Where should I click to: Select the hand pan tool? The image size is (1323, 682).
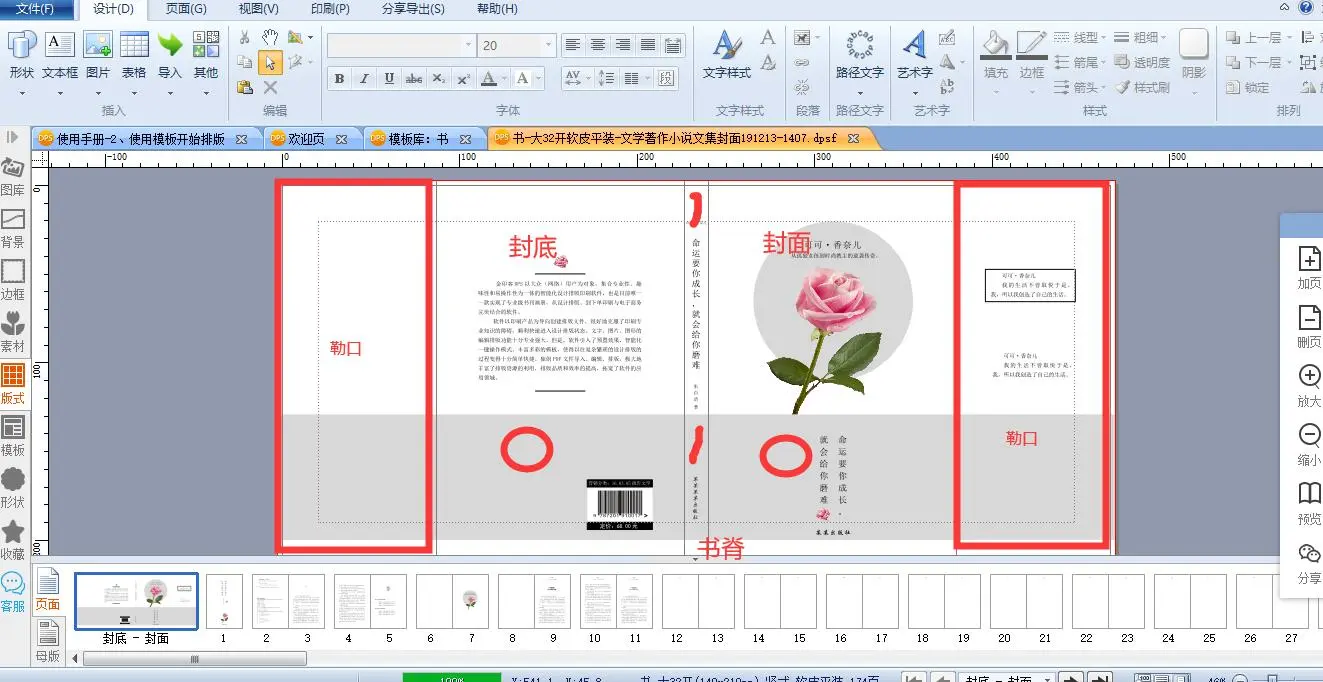tap(270, 38)
